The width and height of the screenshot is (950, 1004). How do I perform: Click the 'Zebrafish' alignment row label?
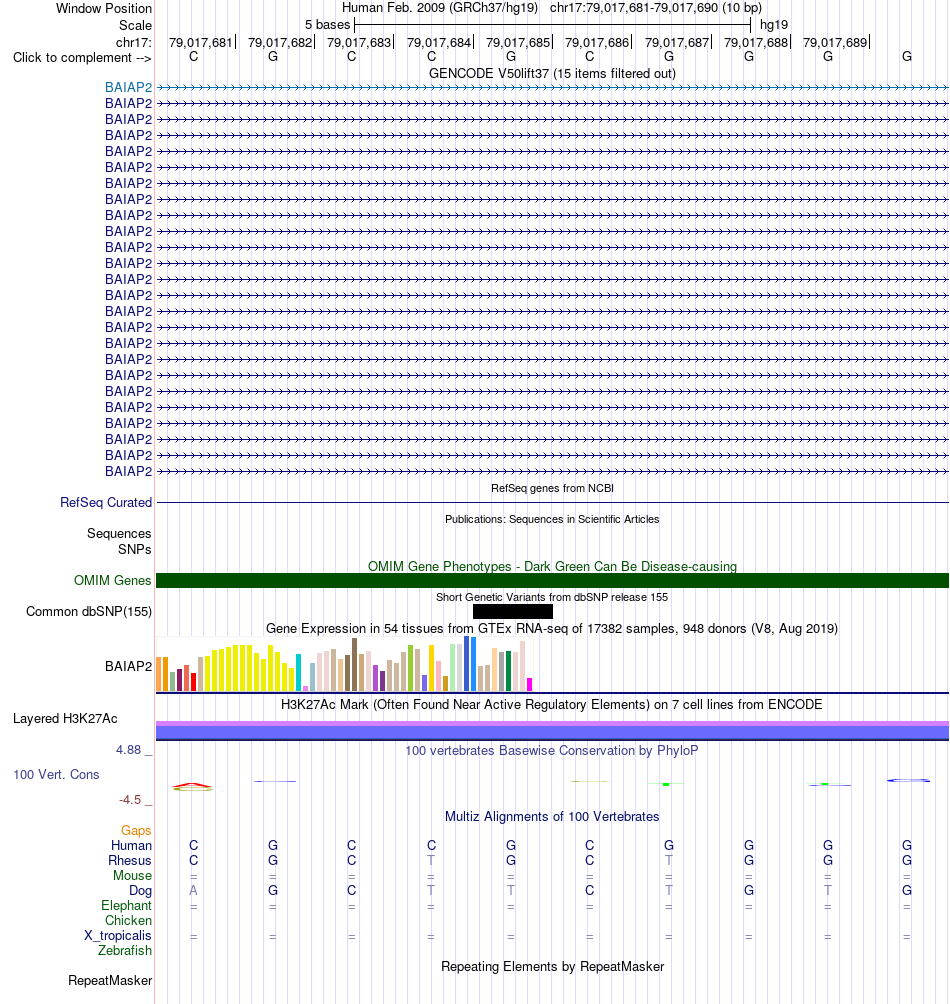[x=125, y=951]
